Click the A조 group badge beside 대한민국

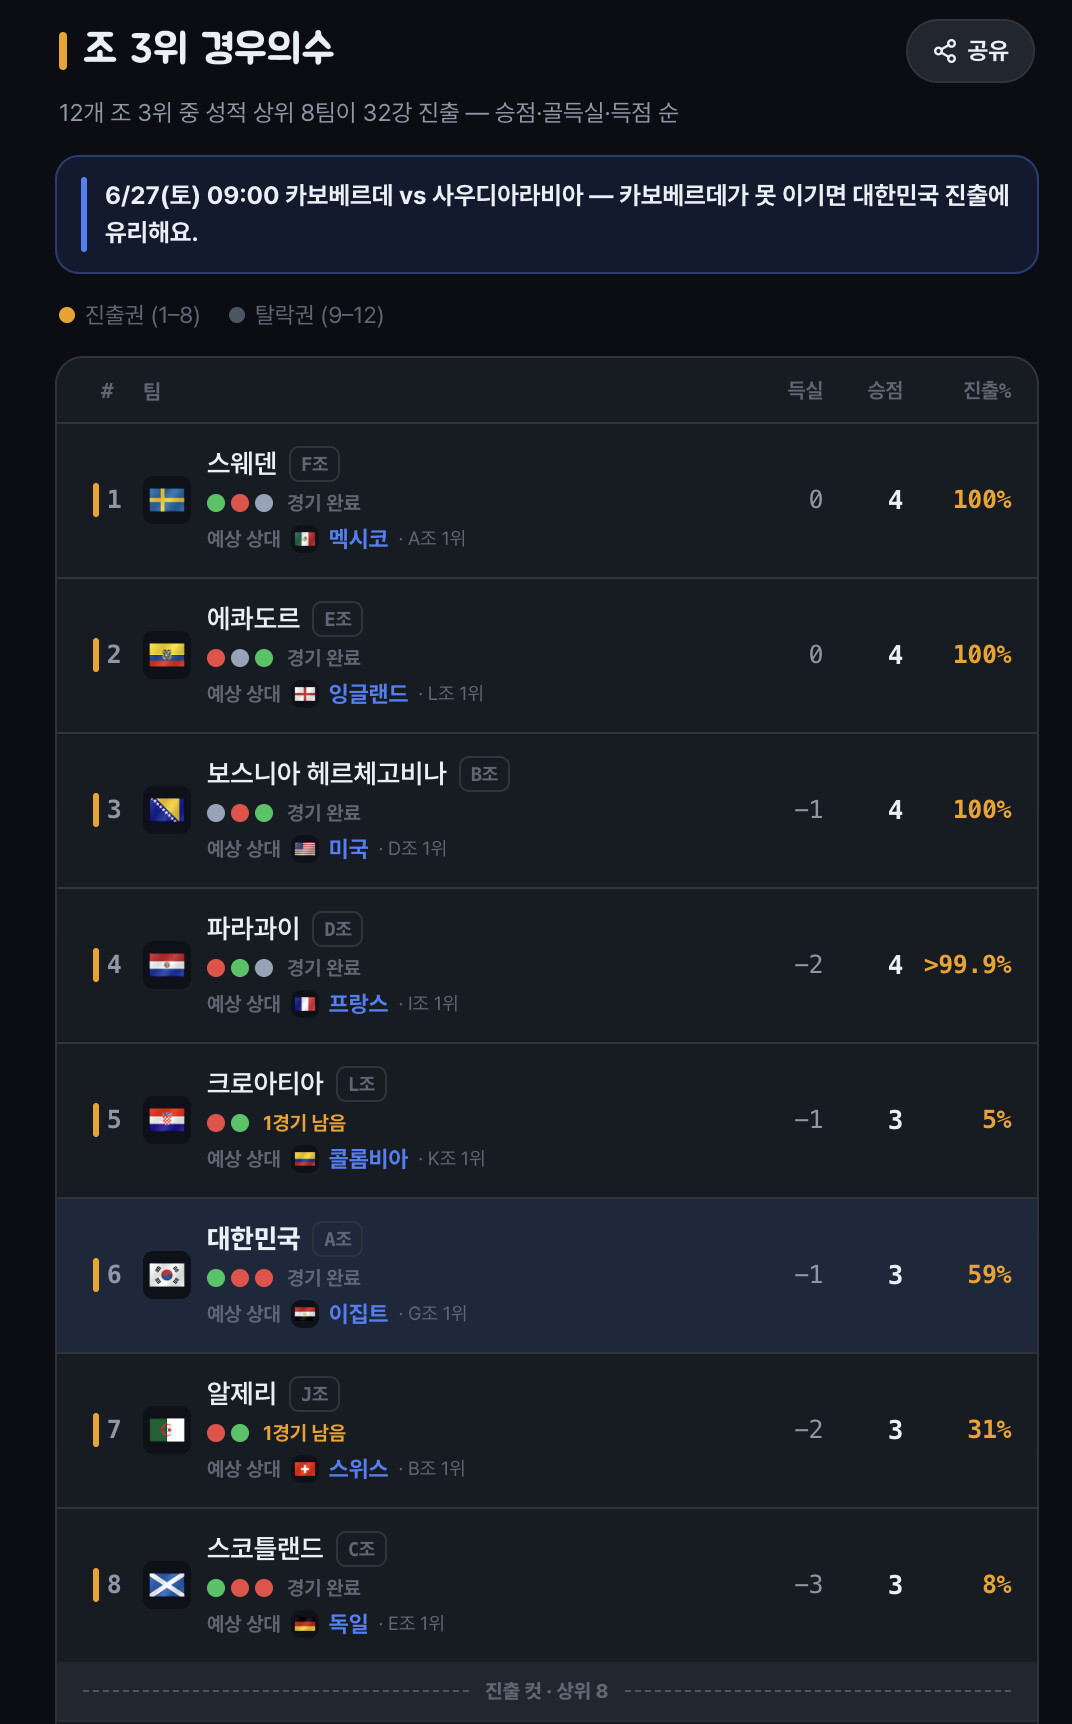(338, 1239)
